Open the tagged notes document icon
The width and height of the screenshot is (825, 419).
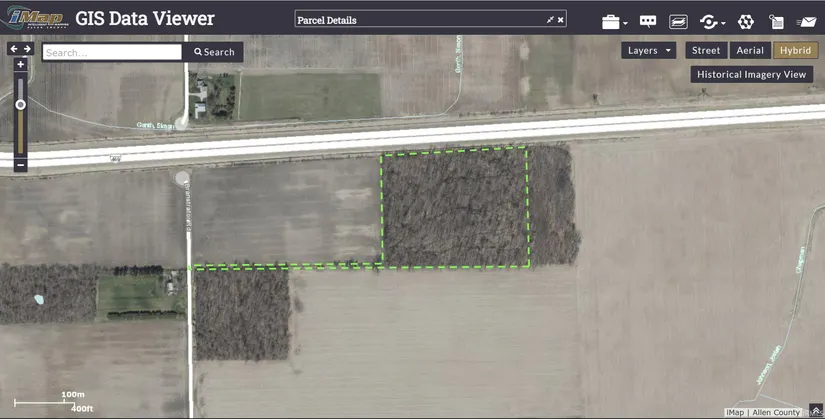(775, 21)
